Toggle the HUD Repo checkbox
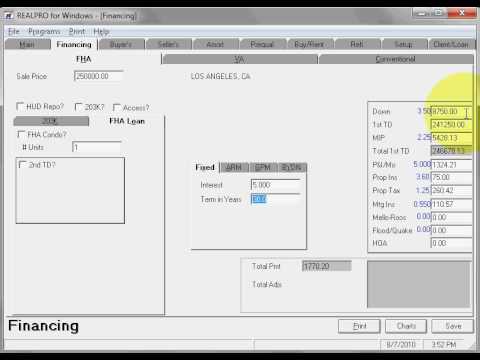480x360 pixels. pyautogui.click(x=20, y=107)
